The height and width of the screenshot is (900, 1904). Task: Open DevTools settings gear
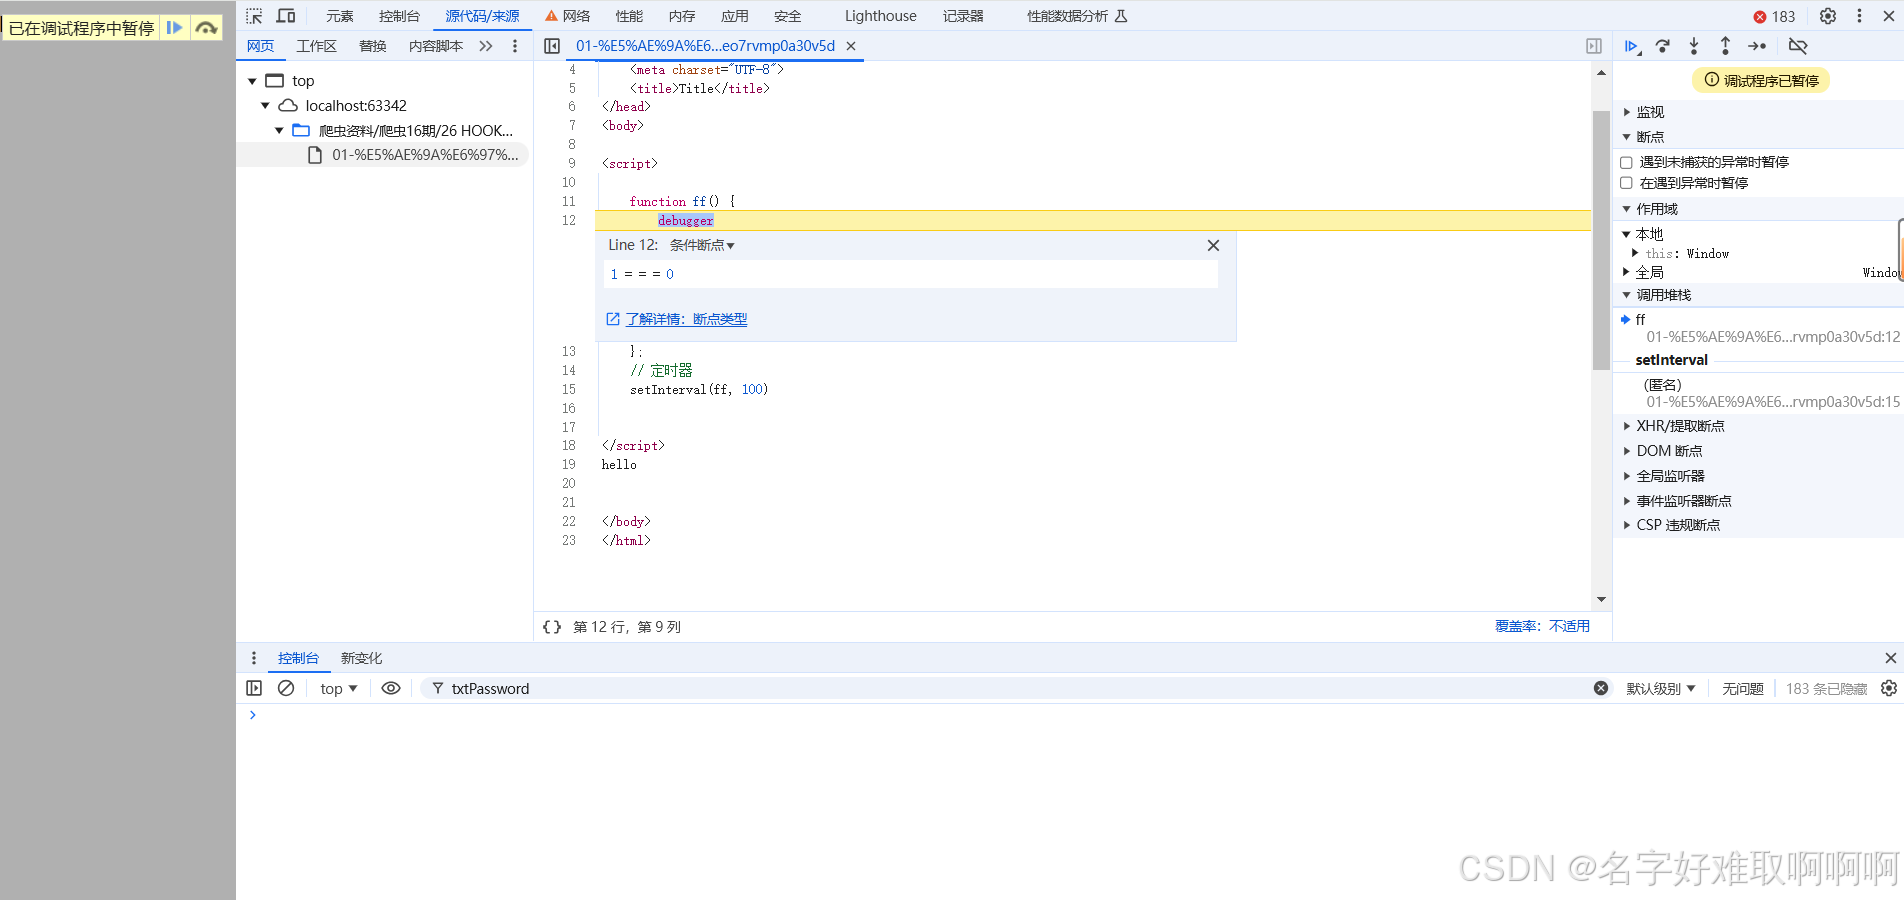point(1828,16)
